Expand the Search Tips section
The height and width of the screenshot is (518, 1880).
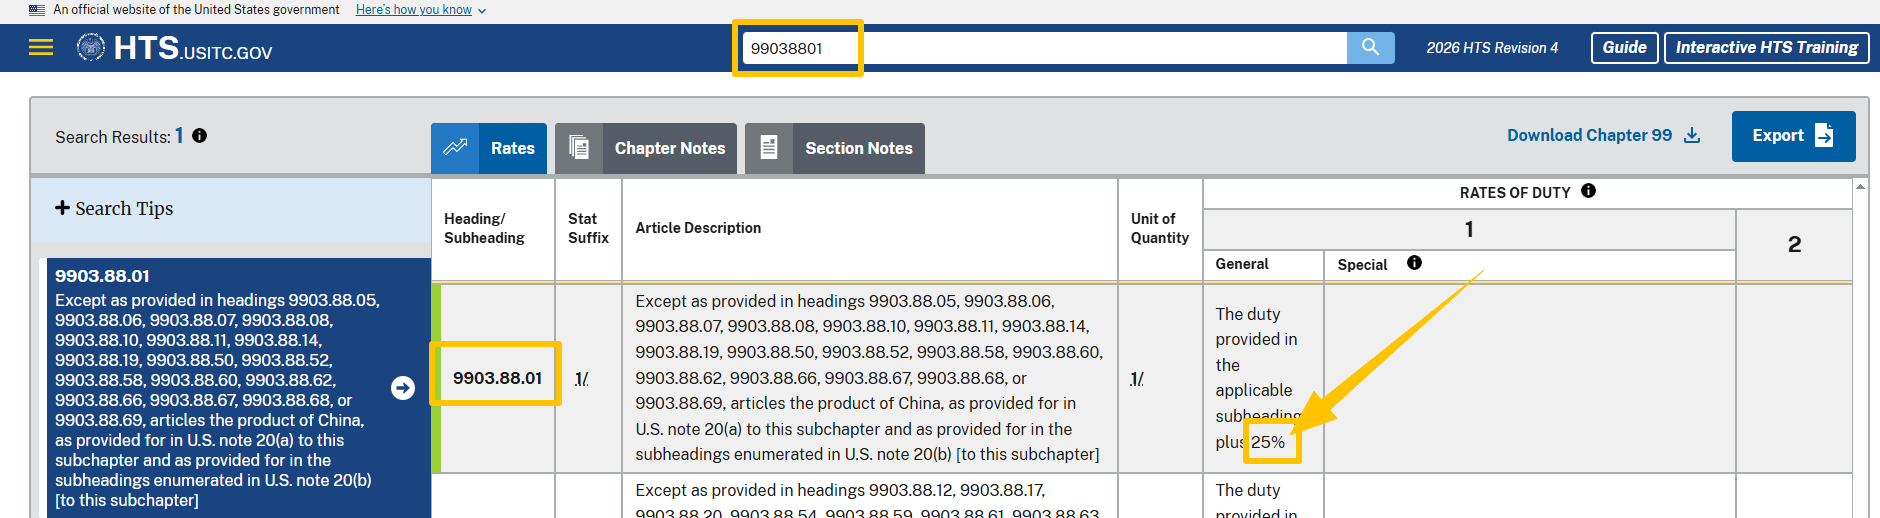pos(115,208)
